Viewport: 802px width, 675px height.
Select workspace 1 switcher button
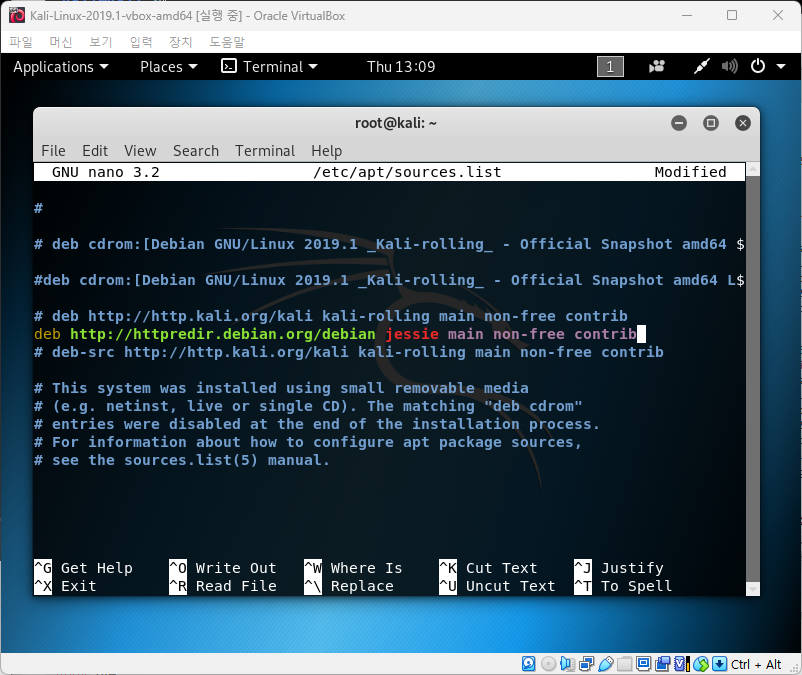pyautogui.click(x=610, y=66)
